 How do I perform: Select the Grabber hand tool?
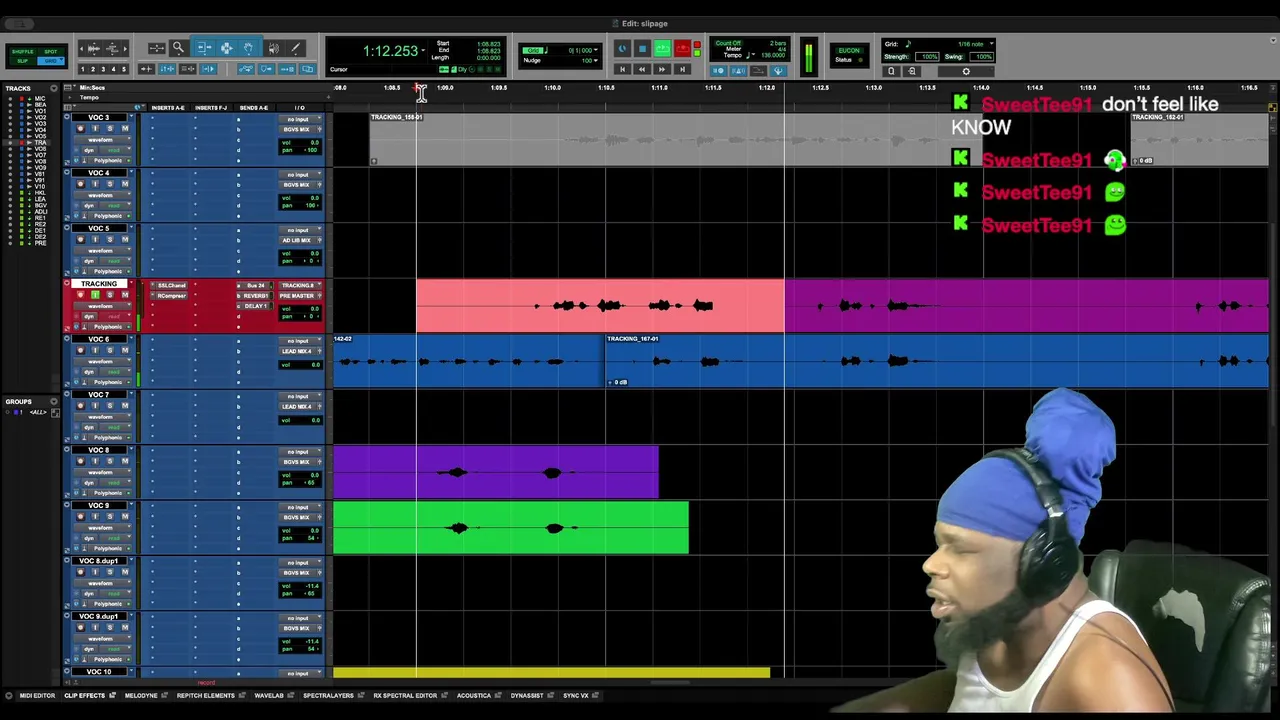tap(248, 47)
